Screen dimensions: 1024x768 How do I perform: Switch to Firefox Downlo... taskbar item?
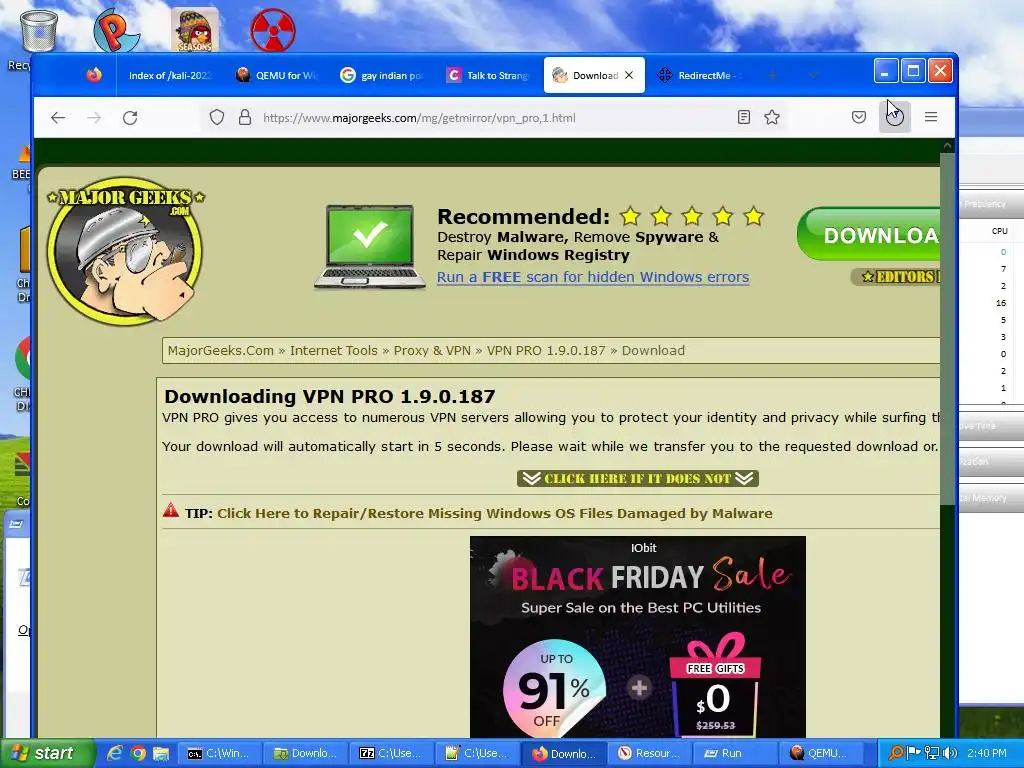coord(563,753)
